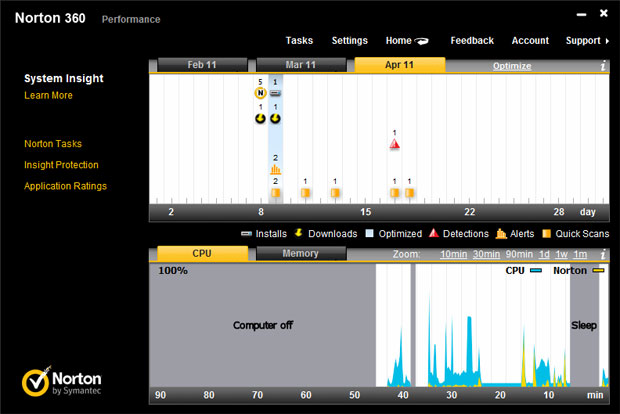The image size is (620, 414).
Task: Click the red detection triangle marker
Action: [x=394, y=144]
